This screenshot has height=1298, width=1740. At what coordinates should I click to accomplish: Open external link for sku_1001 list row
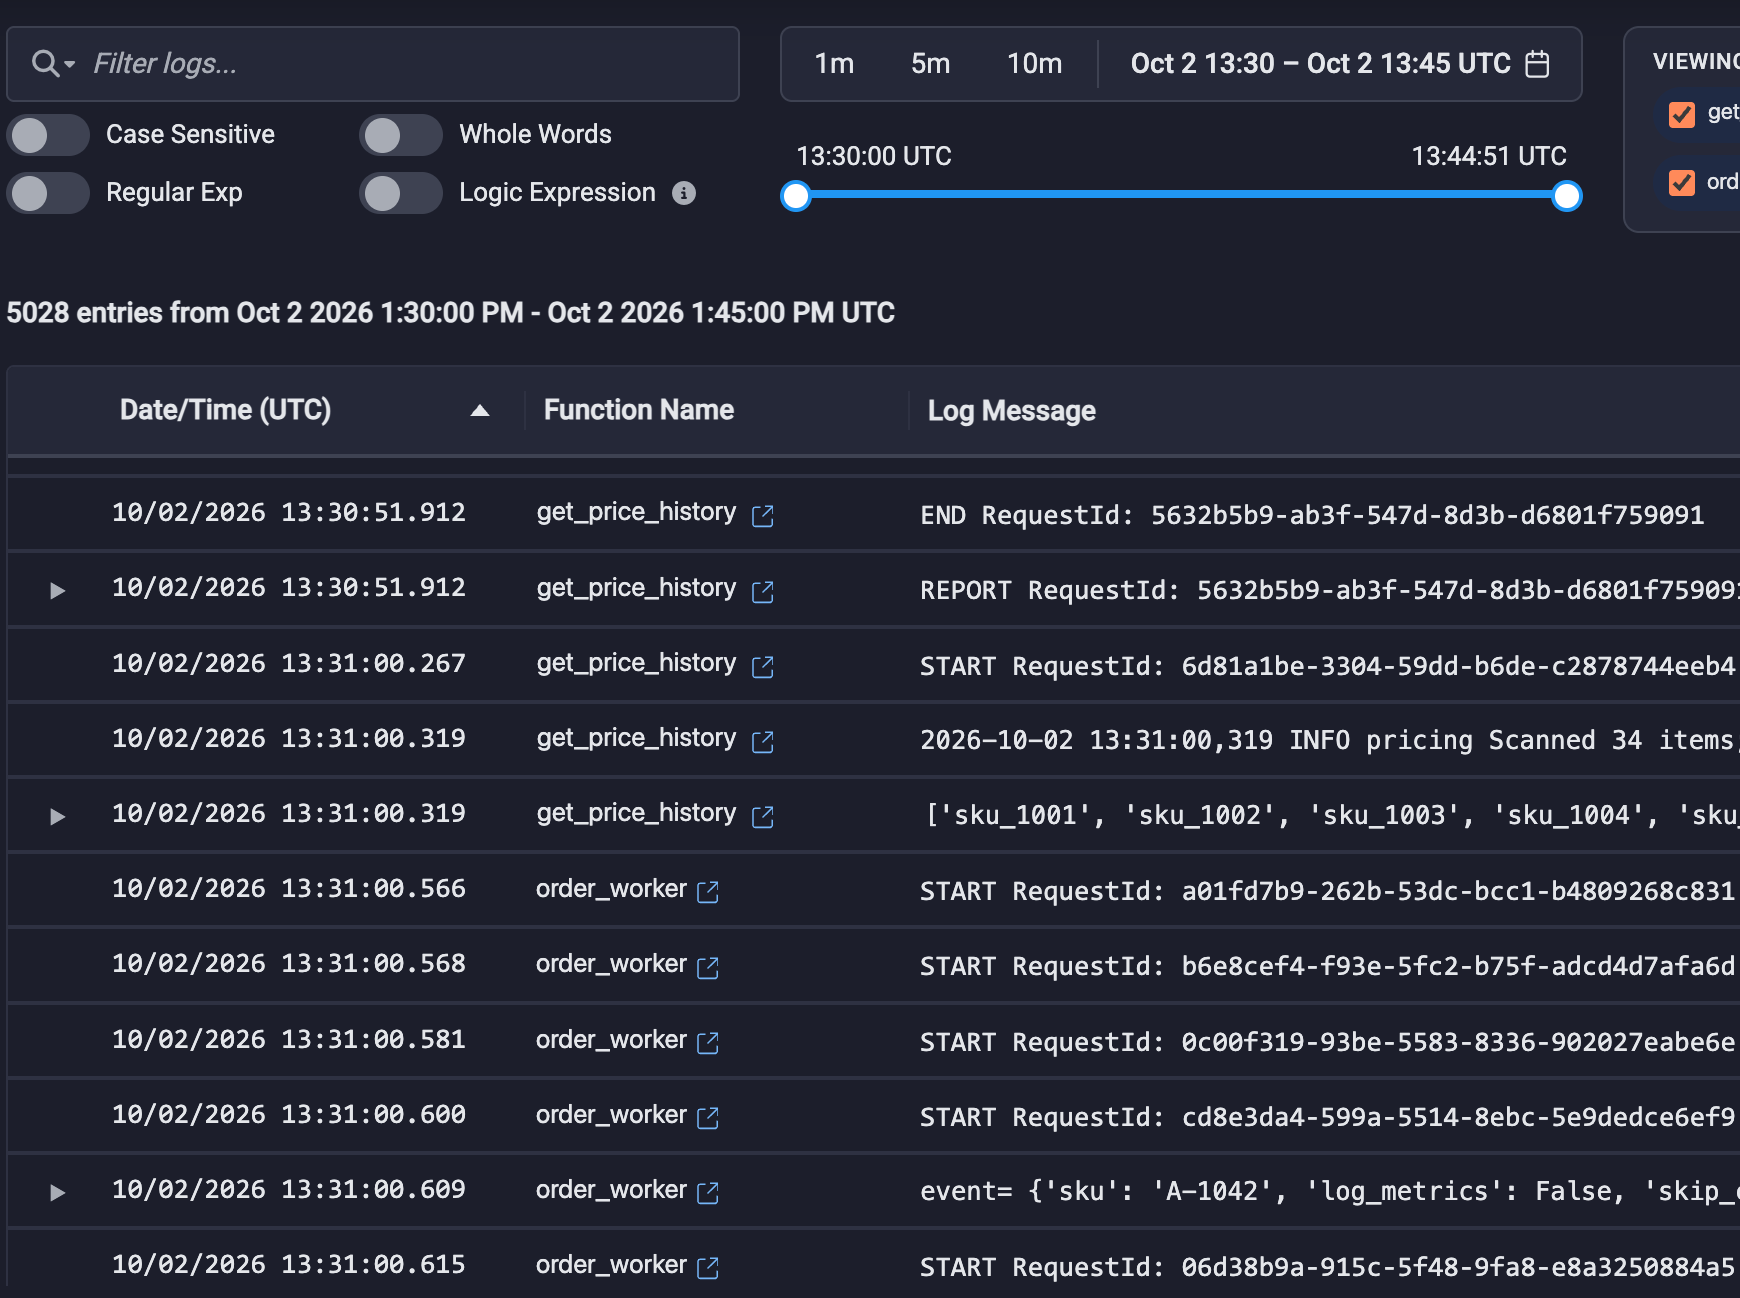click(763, 817)
